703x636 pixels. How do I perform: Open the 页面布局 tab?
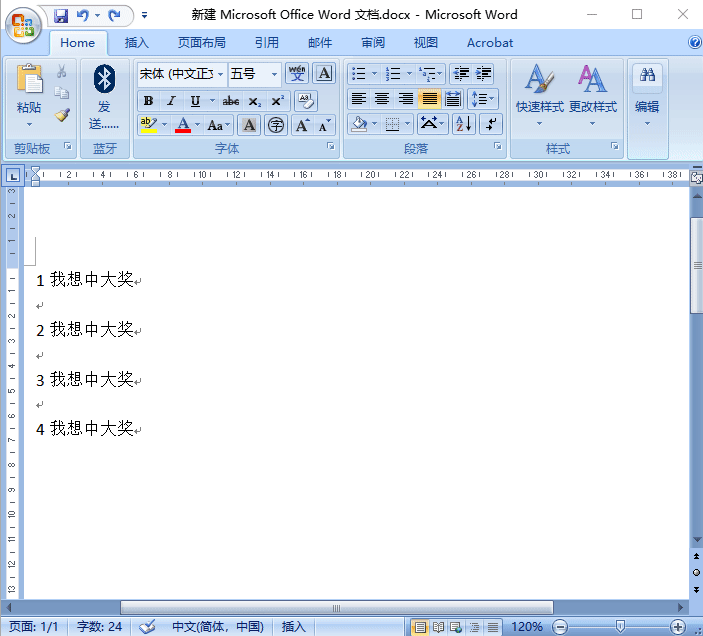point(202,43)
